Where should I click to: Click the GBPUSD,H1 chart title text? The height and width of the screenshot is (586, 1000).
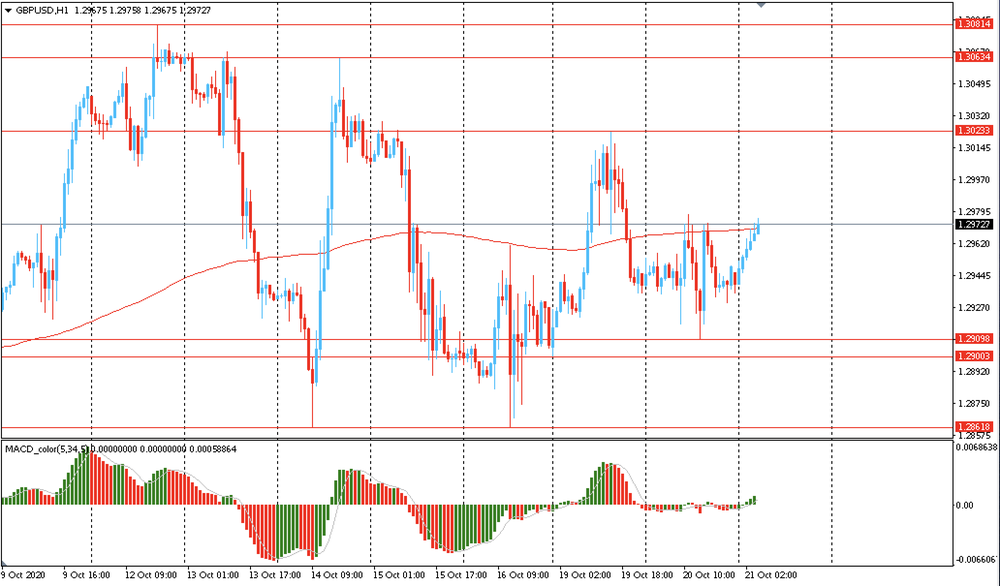[42, 11]
